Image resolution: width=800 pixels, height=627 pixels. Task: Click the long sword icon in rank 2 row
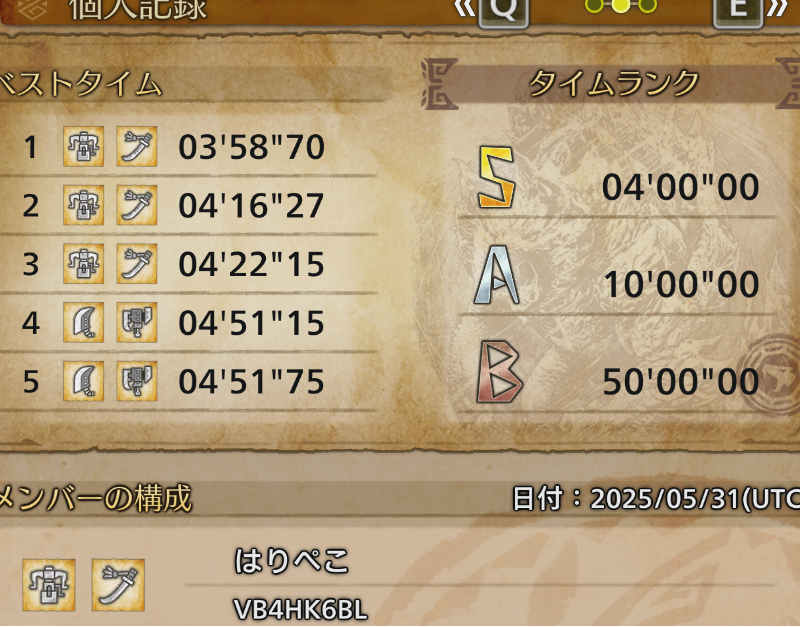(137, 205)
